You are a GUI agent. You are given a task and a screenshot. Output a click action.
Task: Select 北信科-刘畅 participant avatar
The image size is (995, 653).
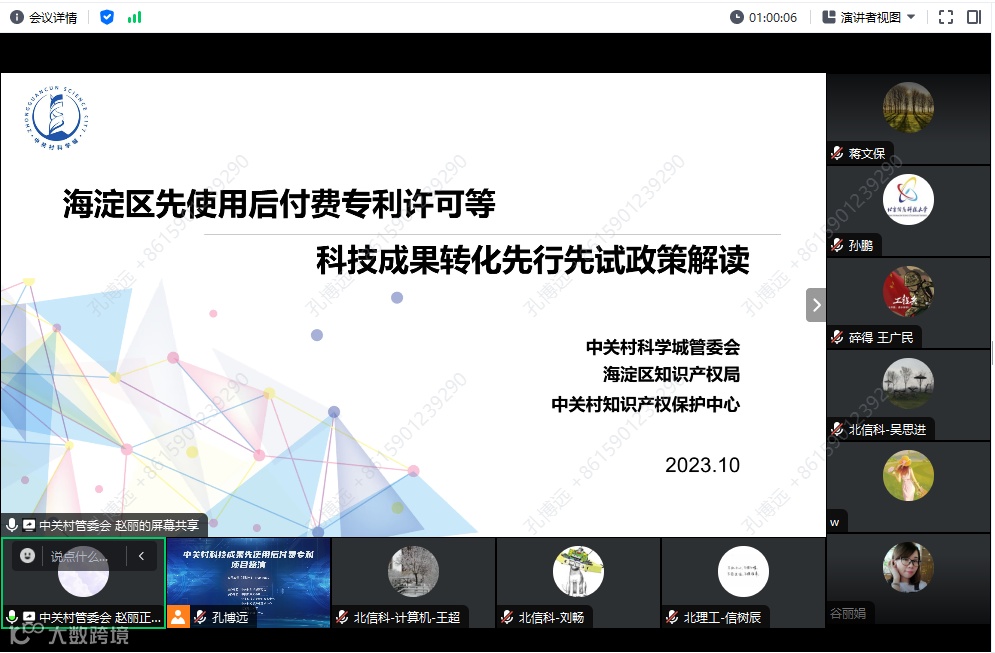point(578,571)
